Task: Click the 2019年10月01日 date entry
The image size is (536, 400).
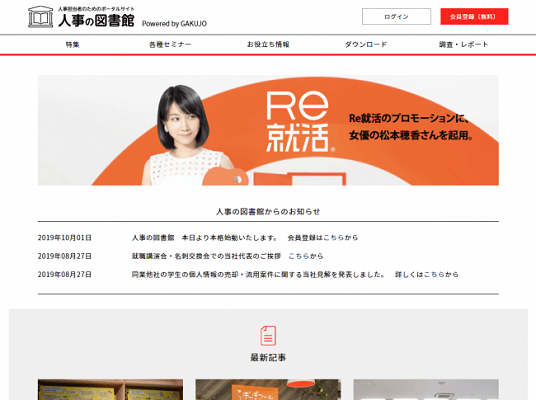Action: point(65,238)
